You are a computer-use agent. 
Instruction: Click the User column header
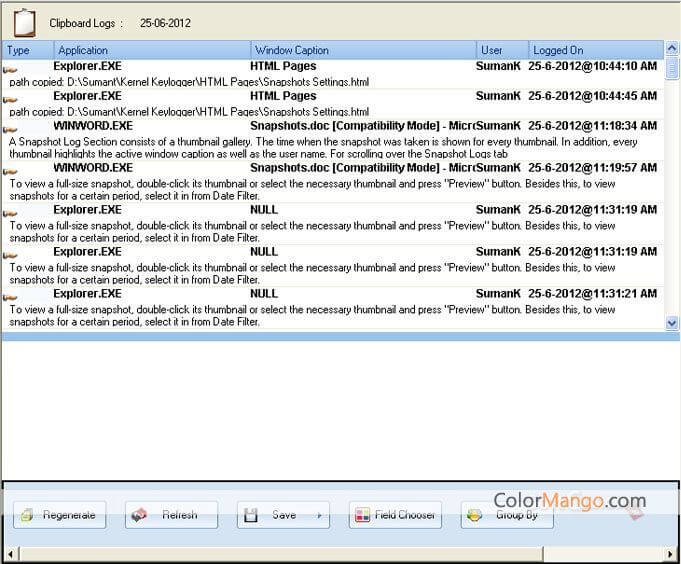coord(502,50)
